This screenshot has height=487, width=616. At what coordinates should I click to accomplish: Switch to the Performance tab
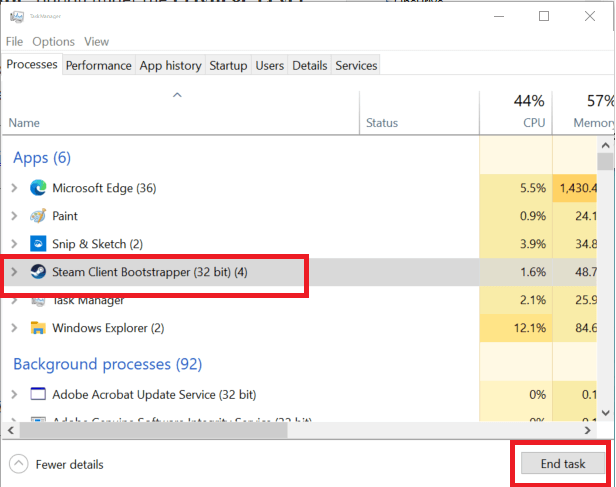coord(99,66)
